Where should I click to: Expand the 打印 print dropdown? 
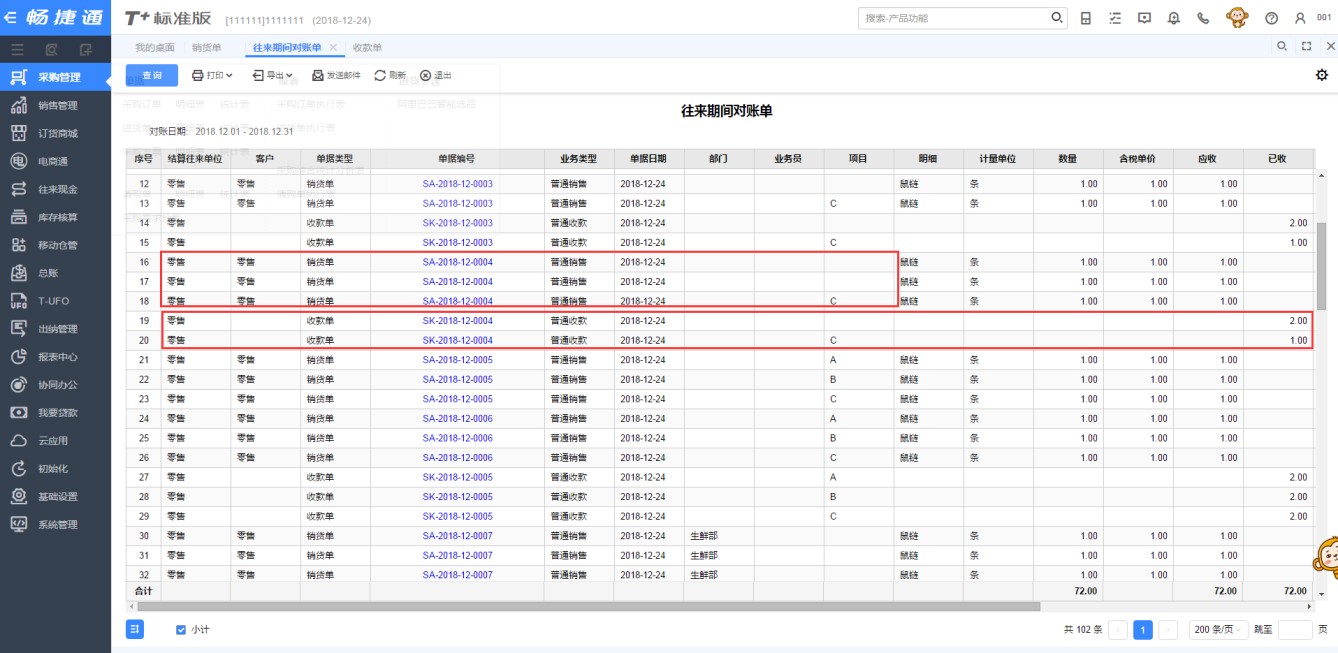[212, 75]
